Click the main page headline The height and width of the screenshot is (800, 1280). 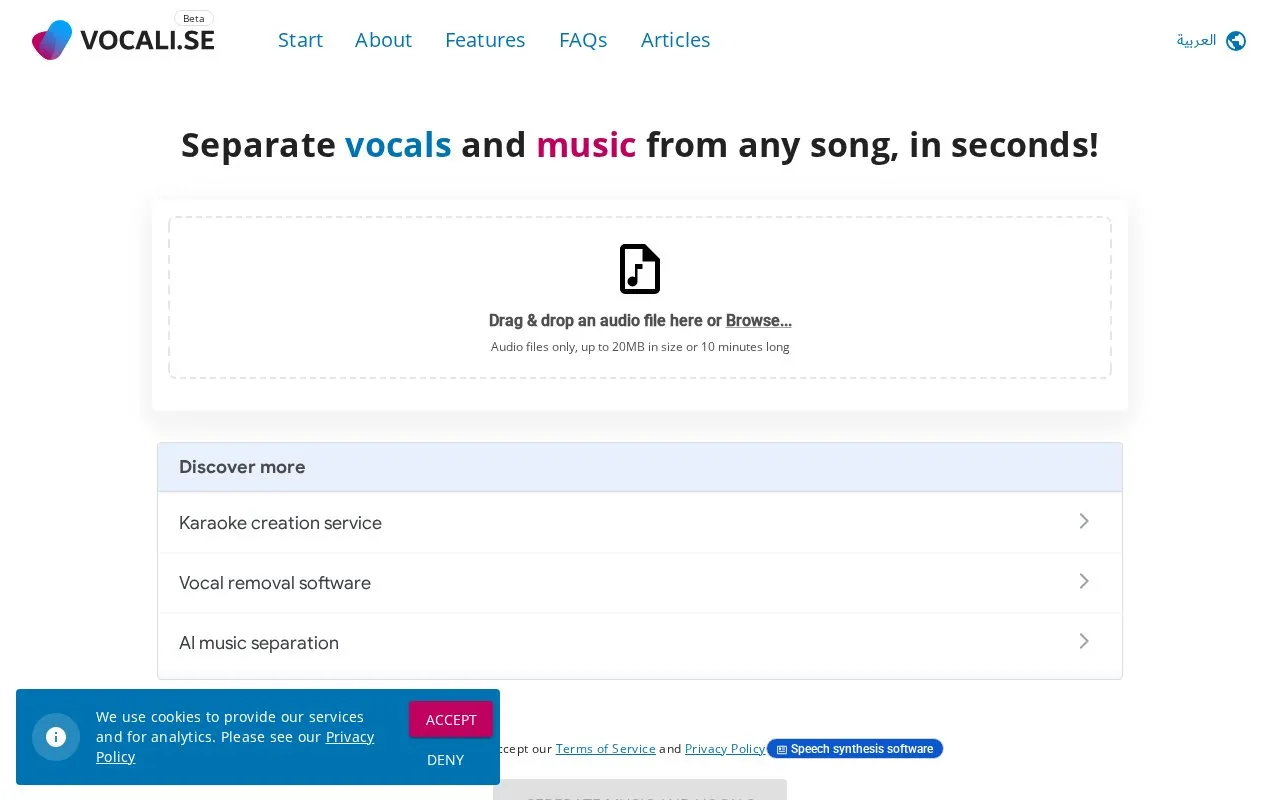(x=640, y=145)
